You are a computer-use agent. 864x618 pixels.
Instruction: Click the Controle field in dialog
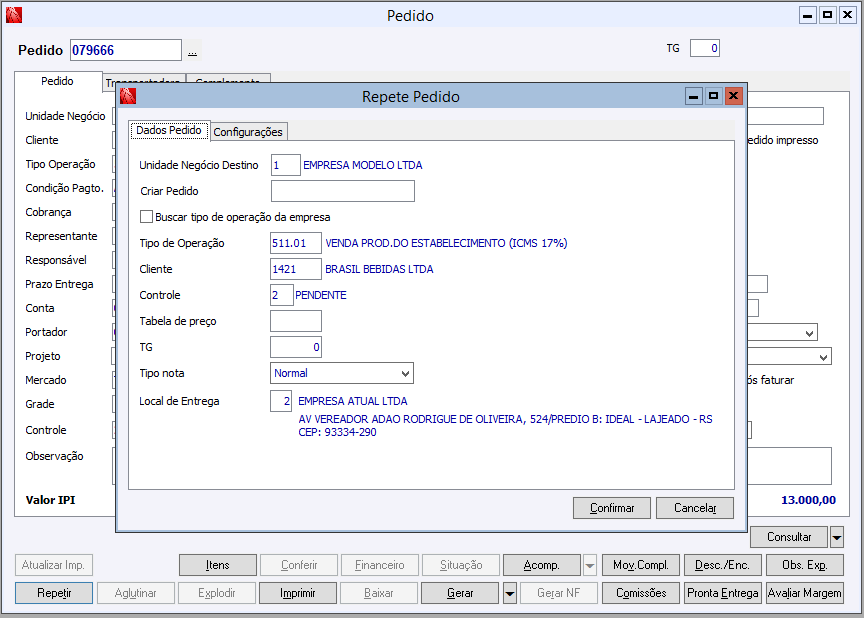point(282,295)
